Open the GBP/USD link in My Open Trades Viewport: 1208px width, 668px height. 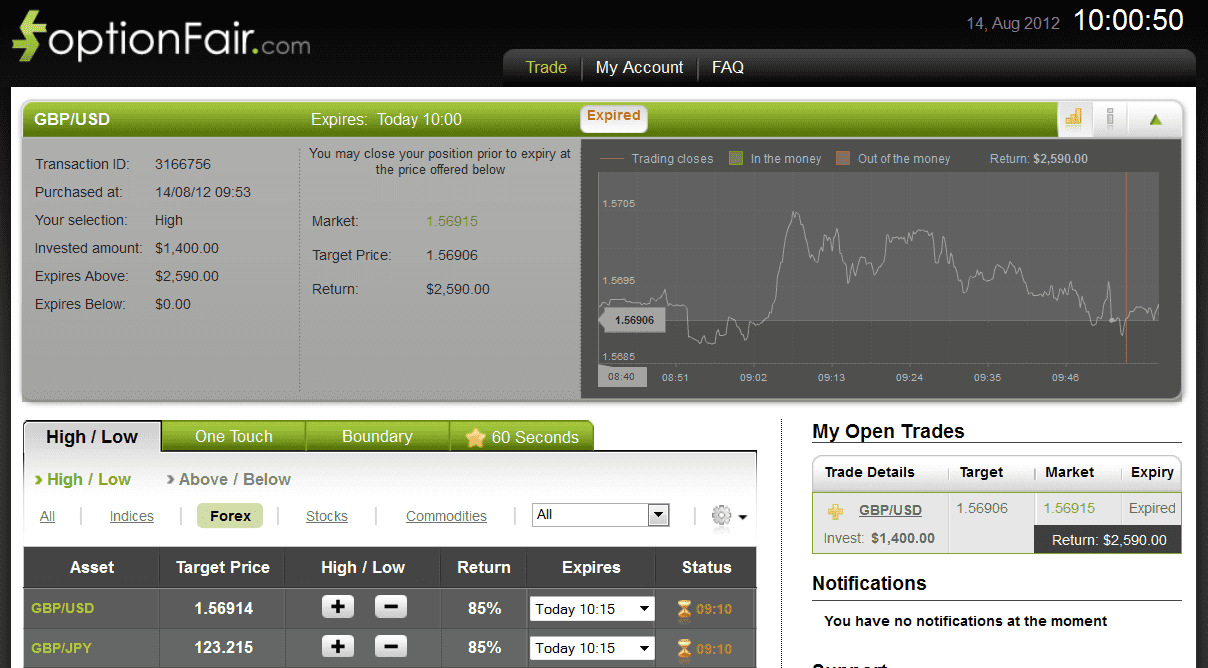click(890, 509)
